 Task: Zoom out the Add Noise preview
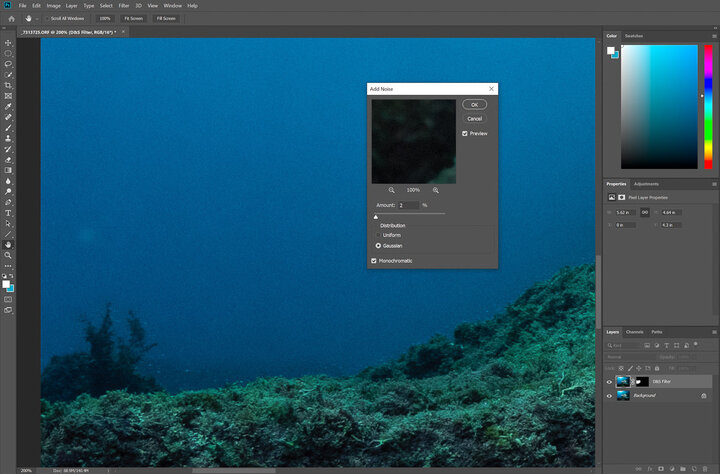391,189
